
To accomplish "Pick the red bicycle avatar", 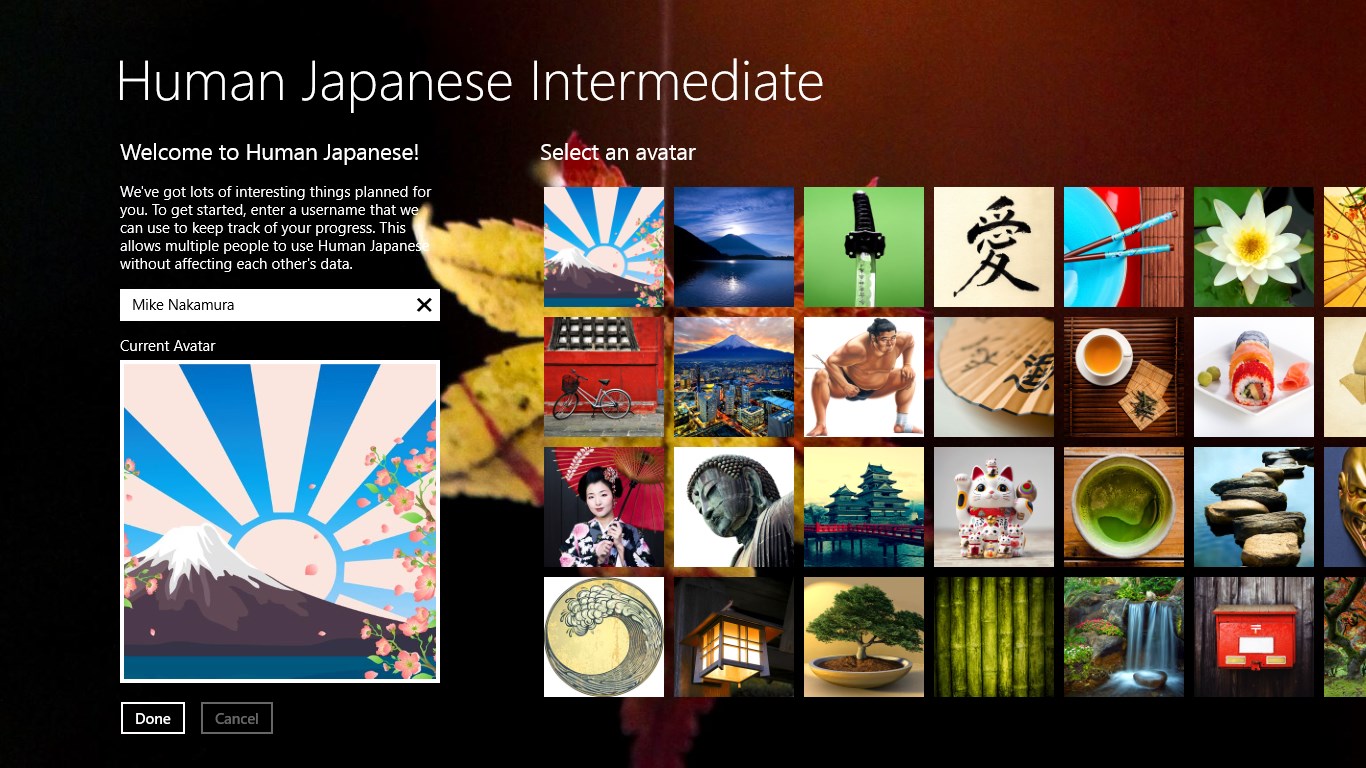I will [603, 377].
